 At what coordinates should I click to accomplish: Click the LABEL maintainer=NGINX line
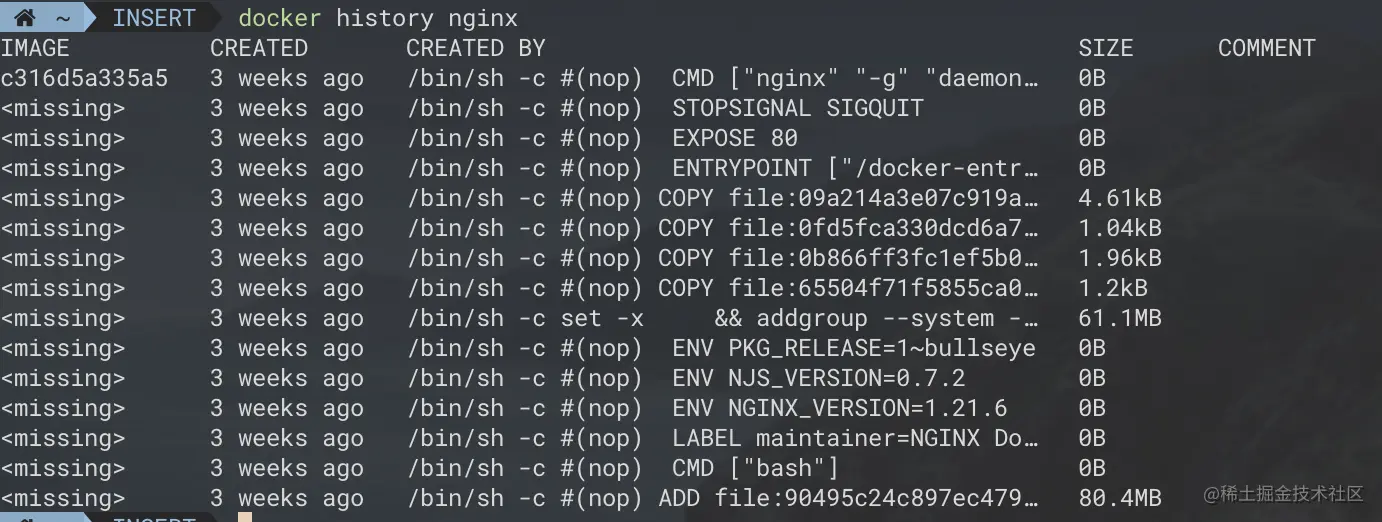click(855, 438)
